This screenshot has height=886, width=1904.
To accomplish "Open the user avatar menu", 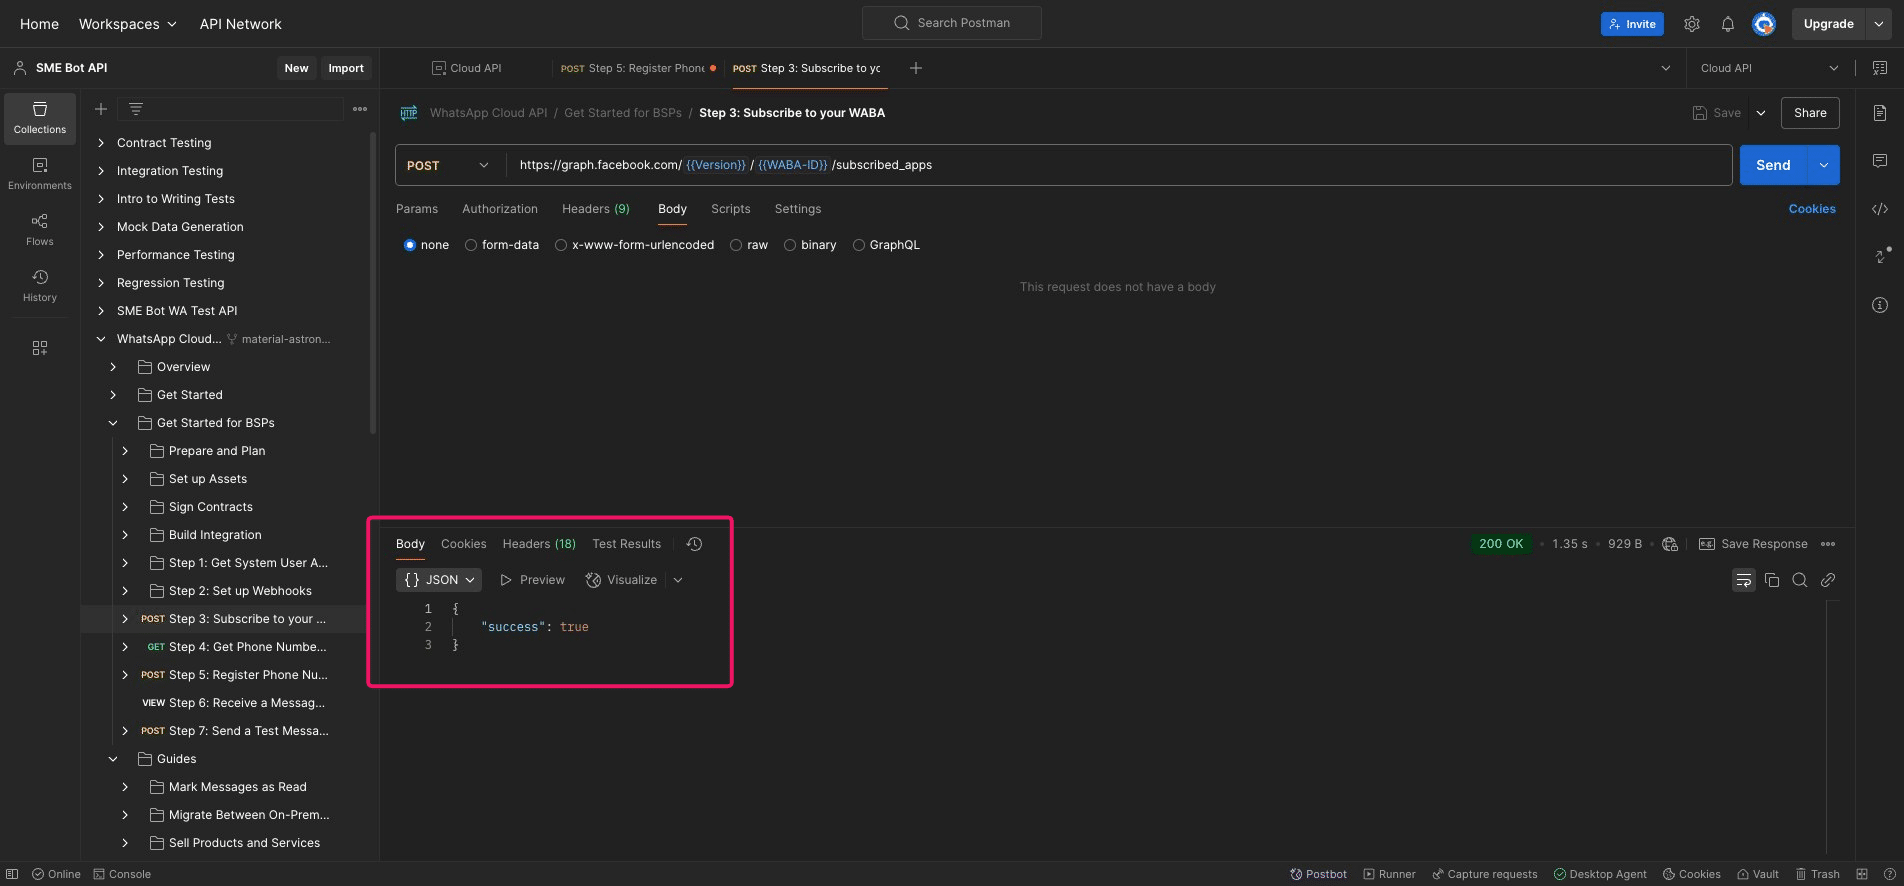I will pyautogui.click(x=1764, y=24).
